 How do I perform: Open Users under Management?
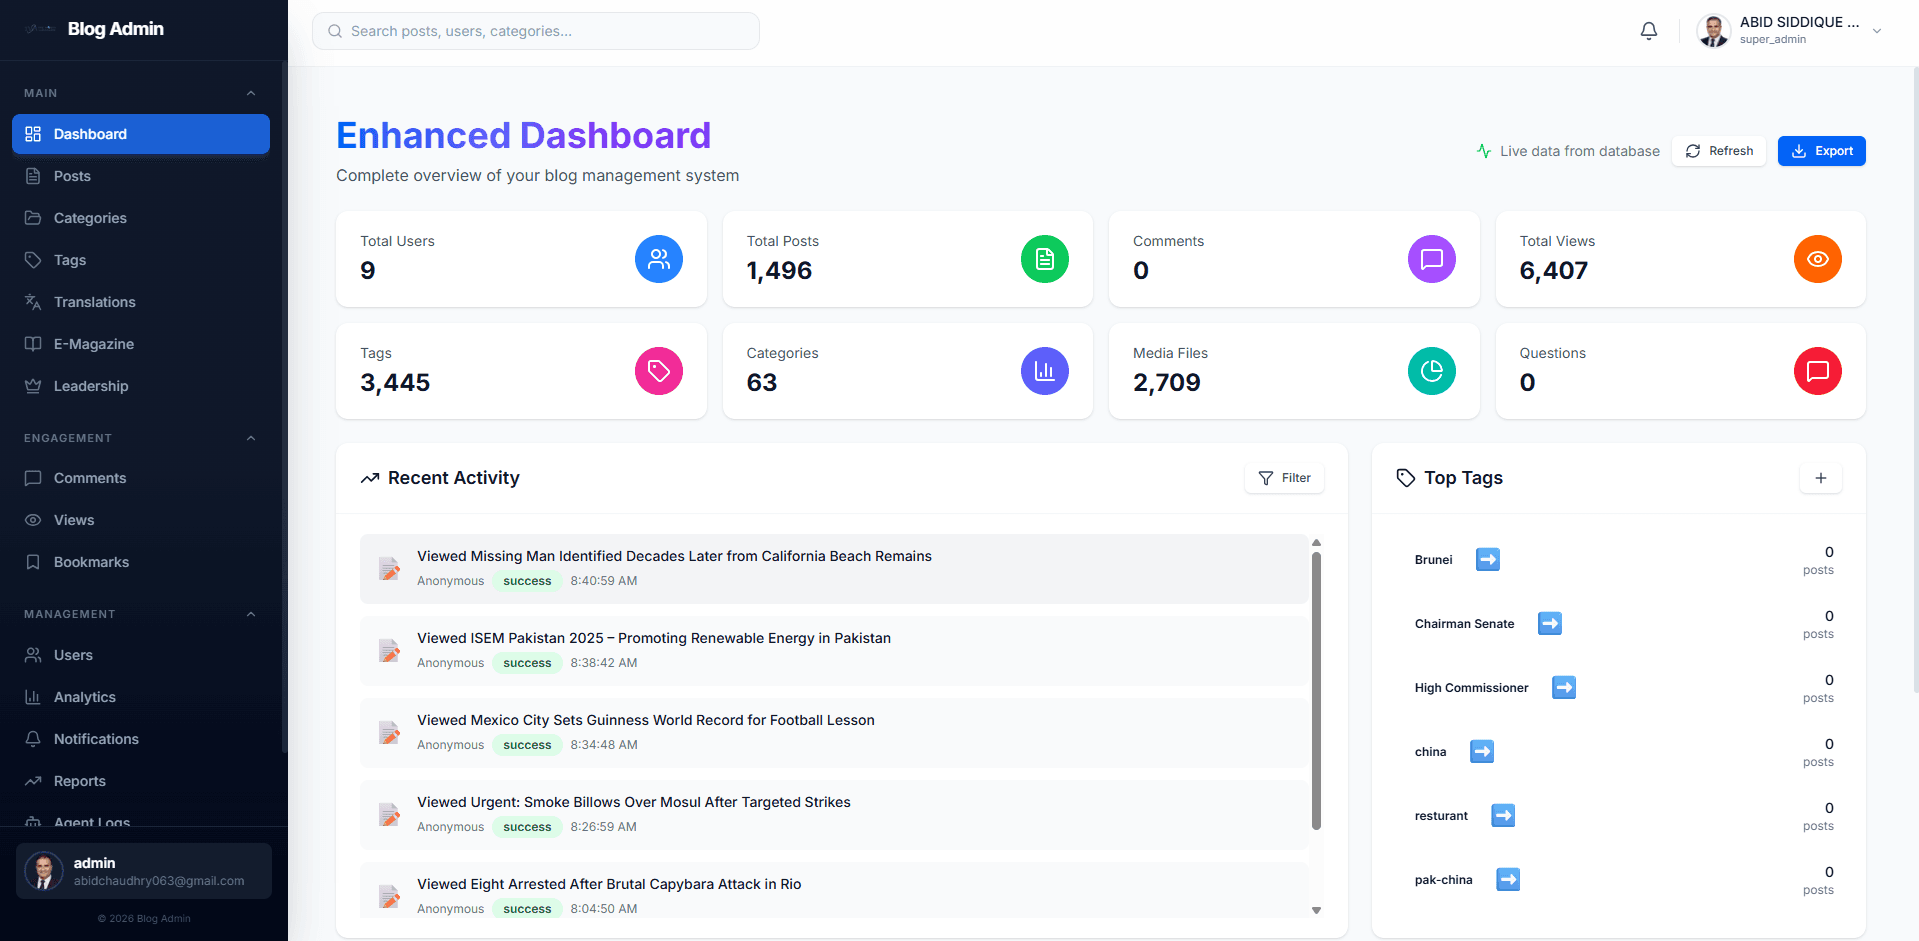coord(141,655)
